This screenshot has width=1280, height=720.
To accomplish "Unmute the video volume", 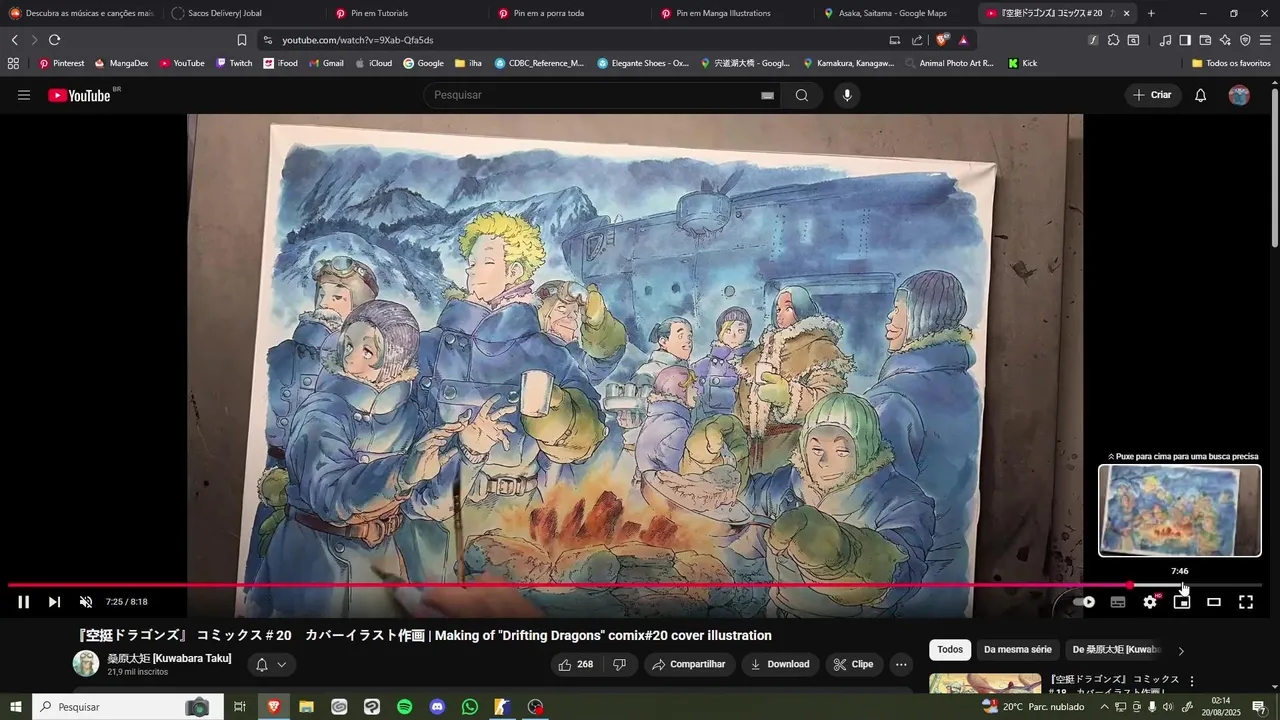I will [86, 602].
